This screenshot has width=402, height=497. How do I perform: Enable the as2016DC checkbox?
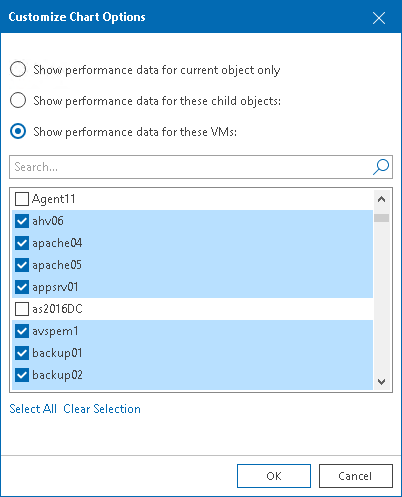coord(22,309)
